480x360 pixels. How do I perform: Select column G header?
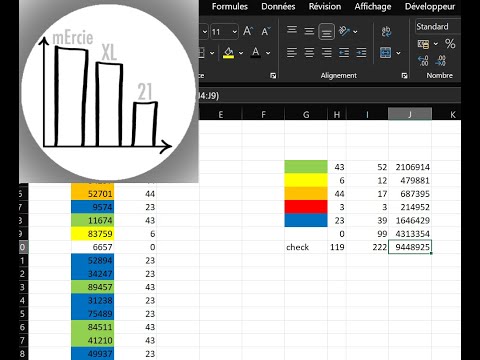tap(306, 114)
